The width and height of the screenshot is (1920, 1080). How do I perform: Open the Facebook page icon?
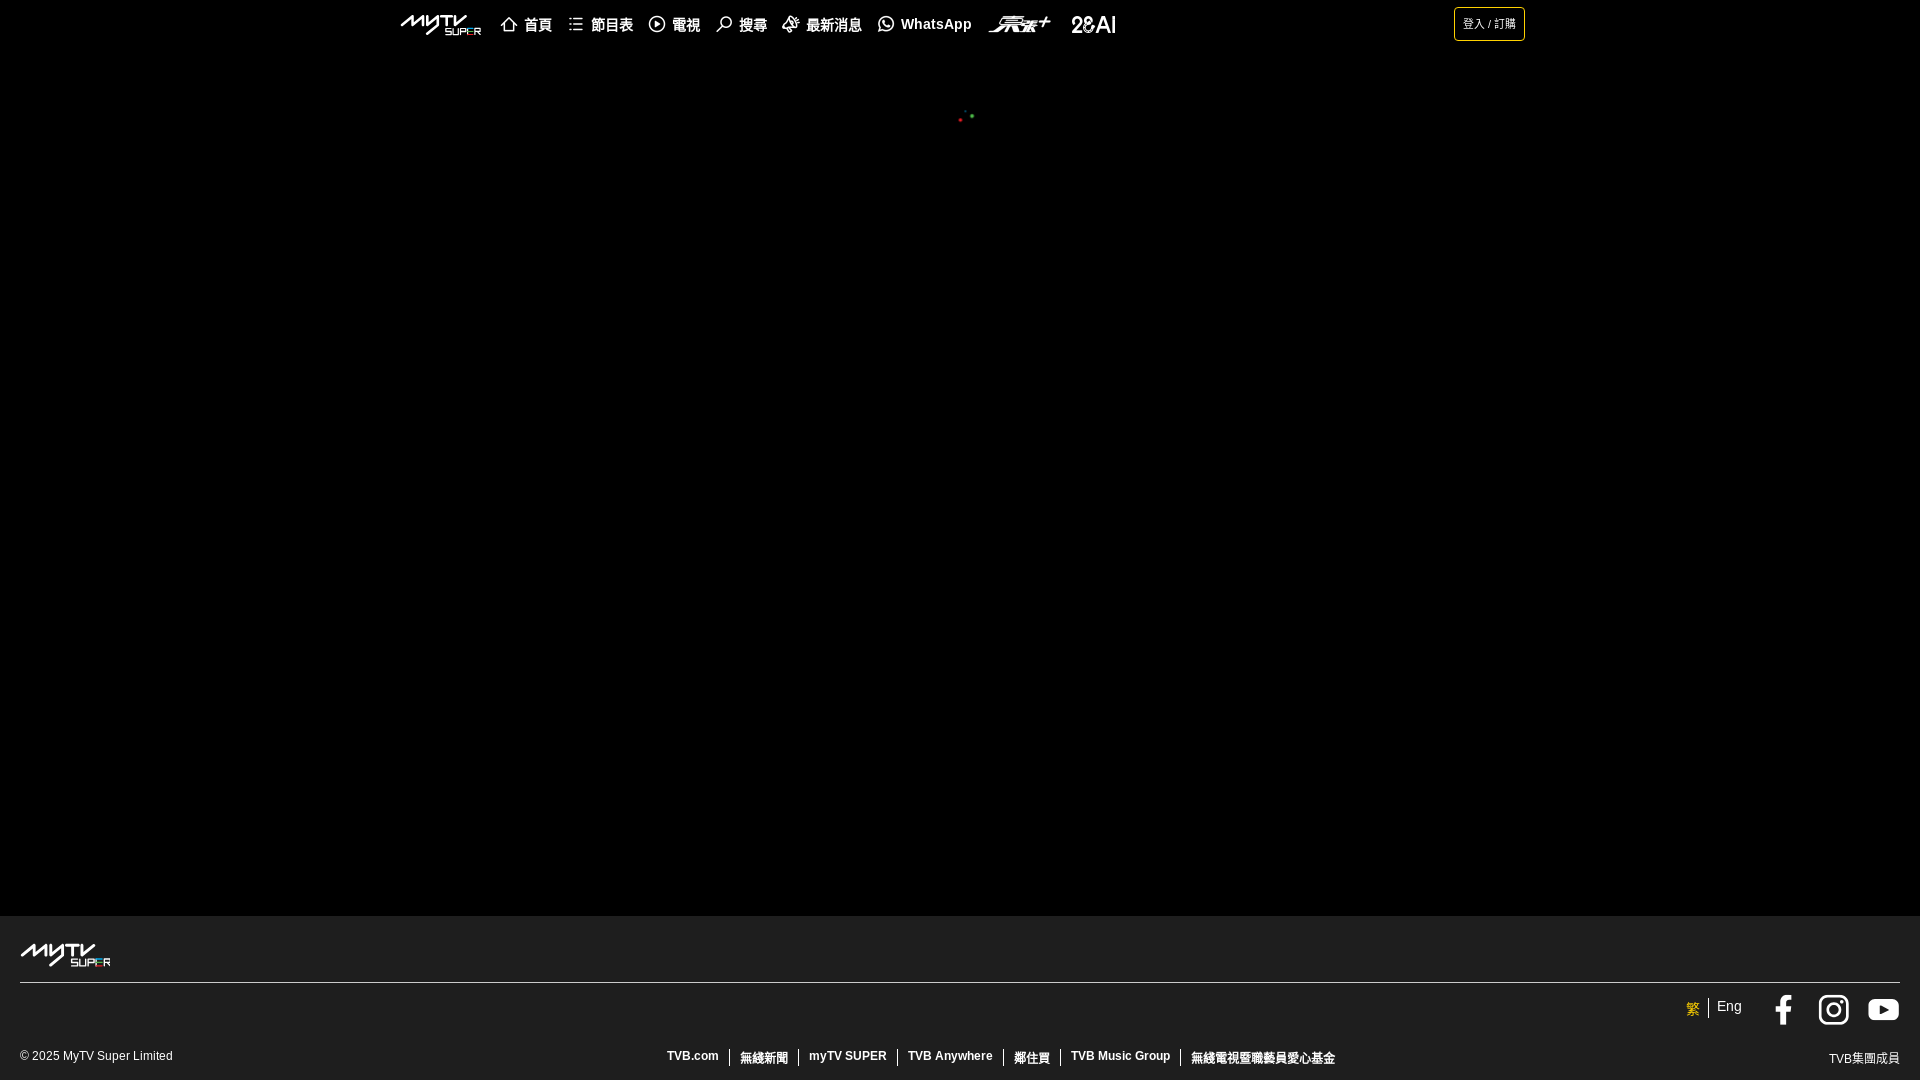1783,1010
